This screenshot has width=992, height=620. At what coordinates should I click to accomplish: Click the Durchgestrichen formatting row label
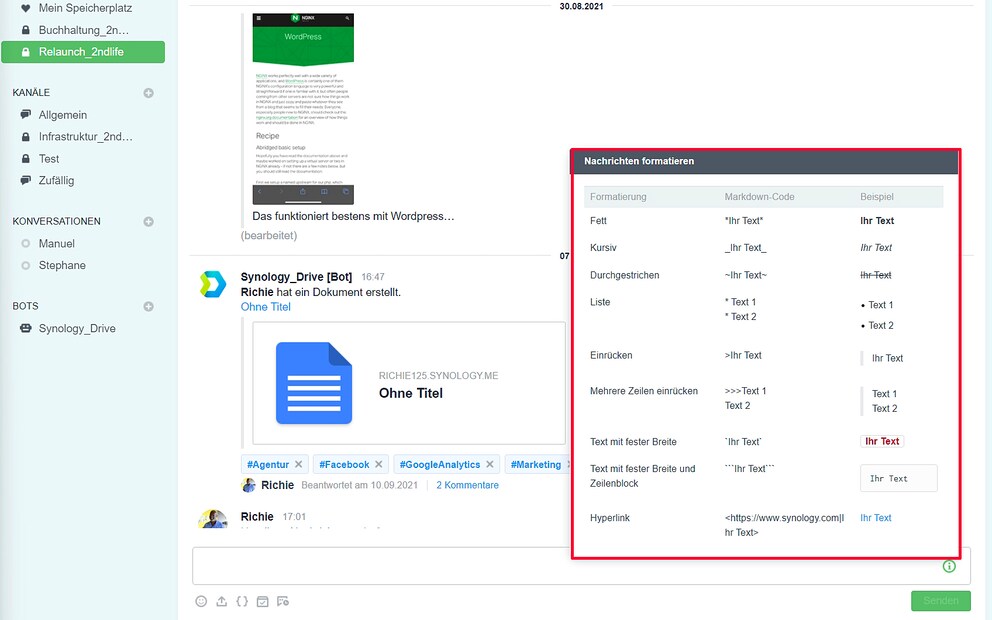pyautogui.click(x=624, y=275)
